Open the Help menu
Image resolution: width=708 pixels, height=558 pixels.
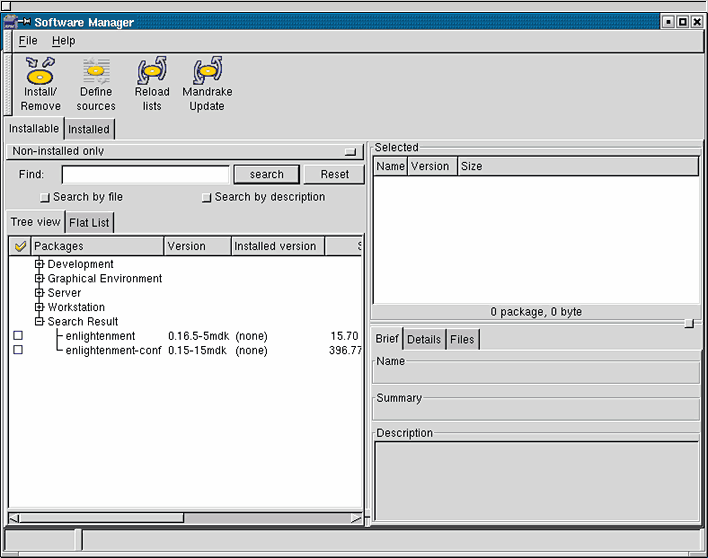(x=63, y=41)
